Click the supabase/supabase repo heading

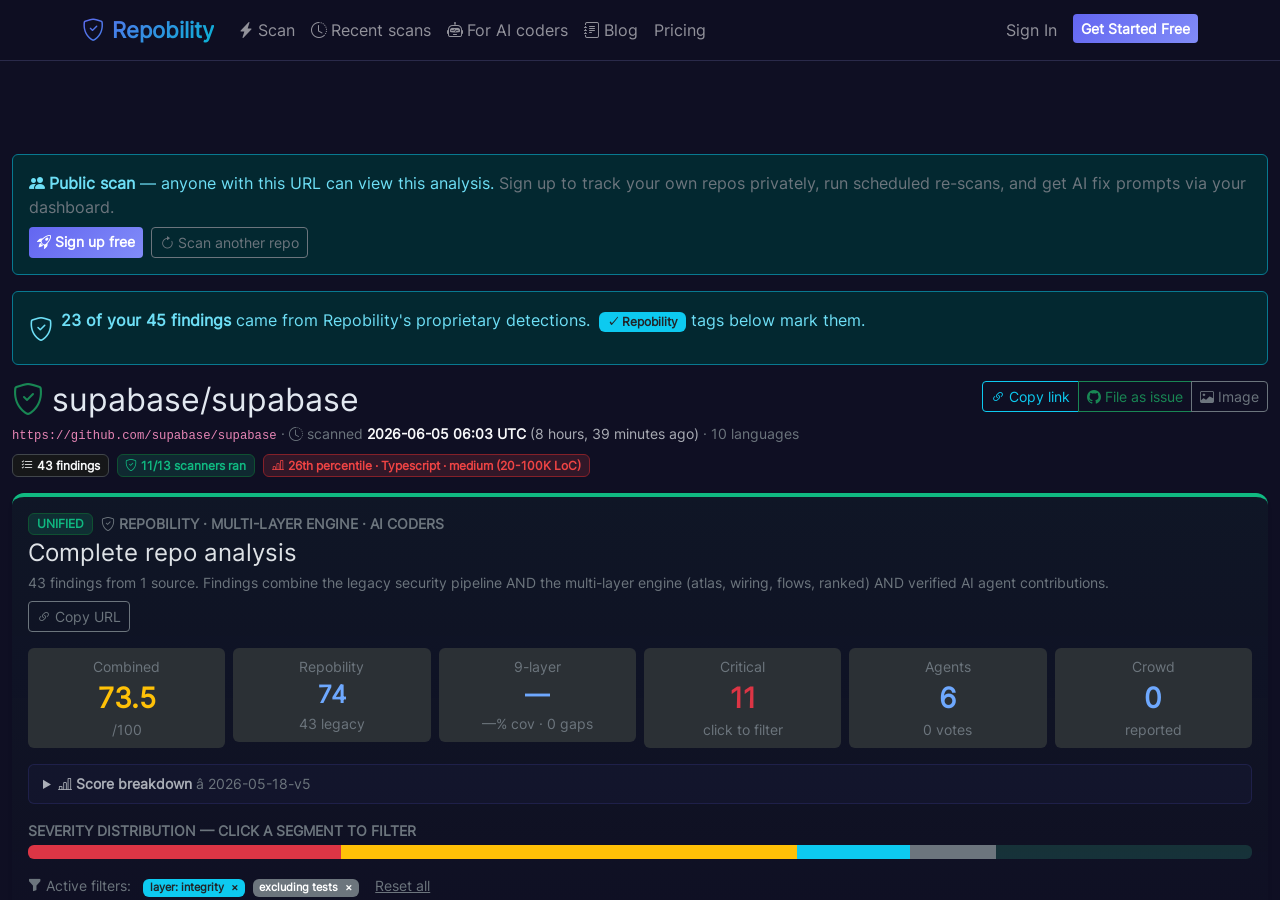[205, 400]
